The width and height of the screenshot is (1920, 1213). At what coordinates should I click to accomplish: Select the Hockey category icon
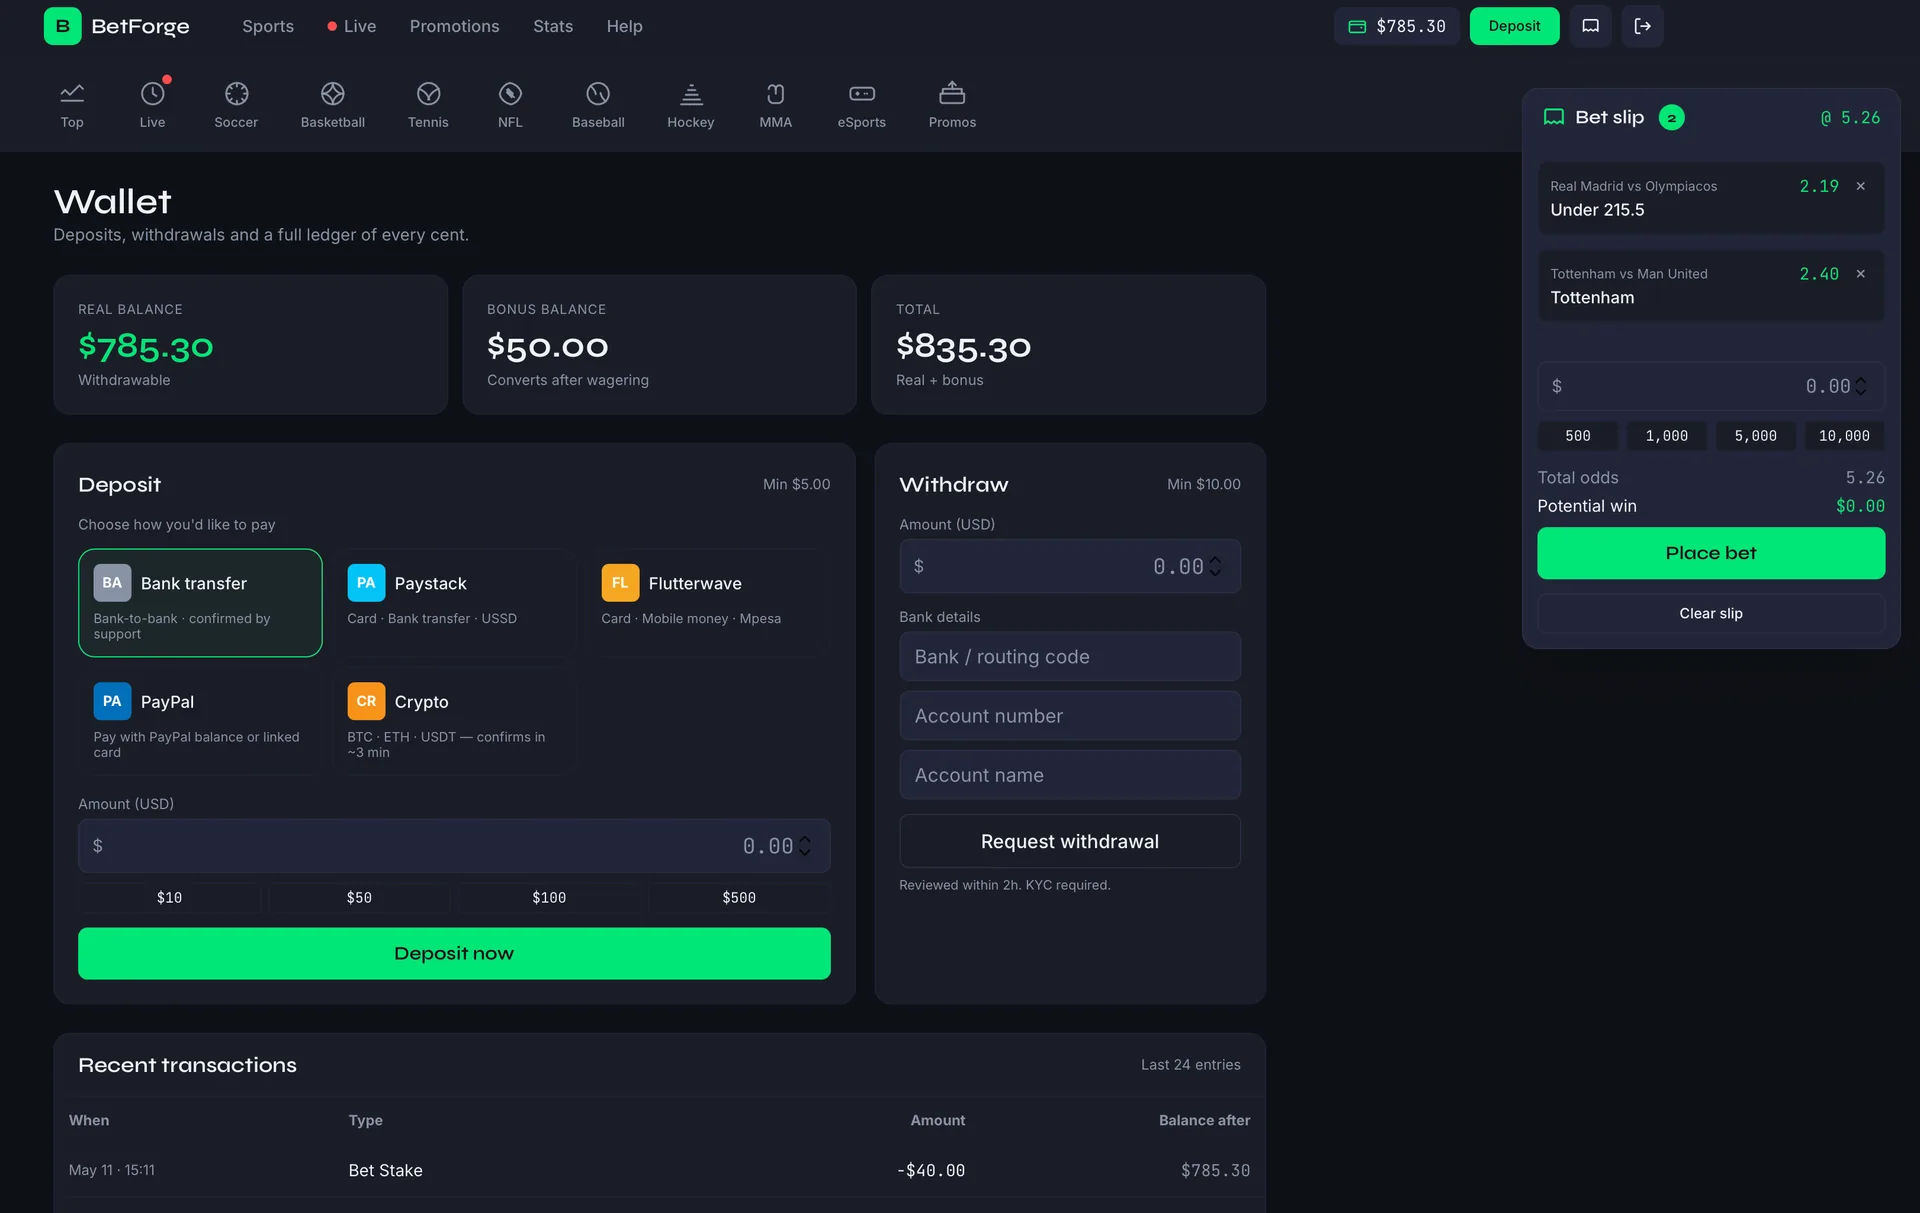691,94
